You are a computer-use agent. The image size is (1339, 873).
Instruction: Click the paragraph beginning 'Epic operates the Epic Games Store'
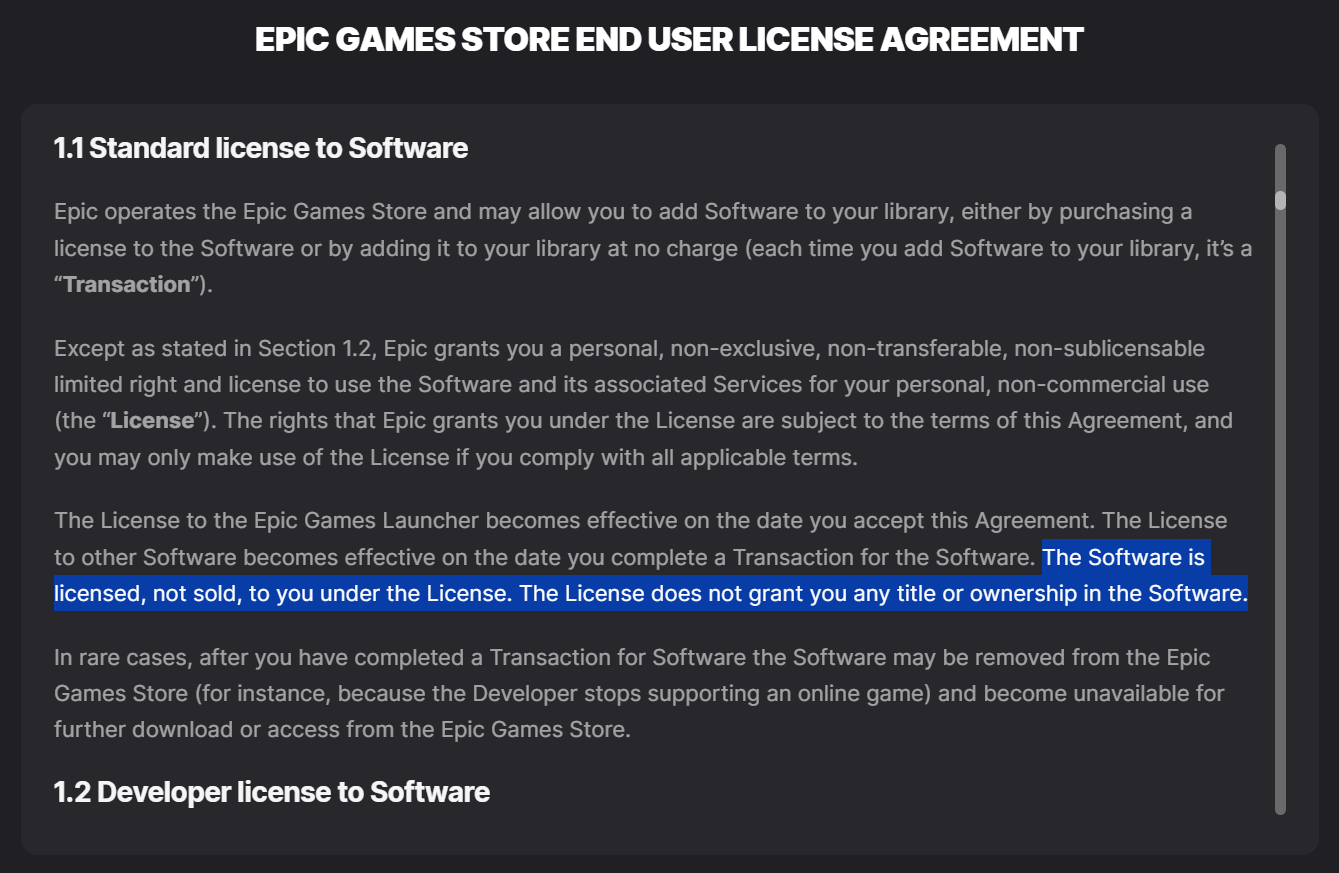(653, 248)
